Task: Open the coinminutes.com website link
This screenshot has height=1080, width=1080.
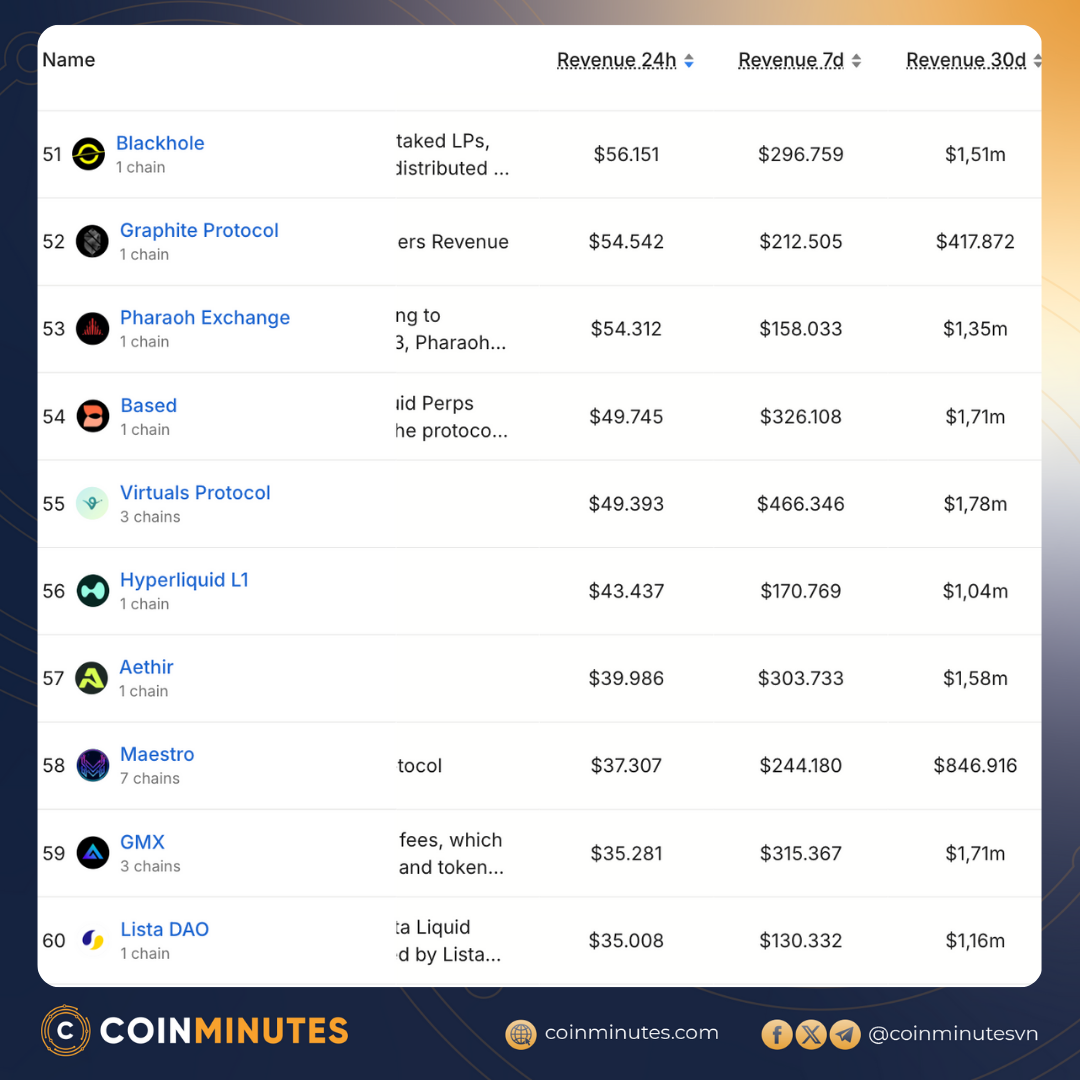Action: [630, 1034]
